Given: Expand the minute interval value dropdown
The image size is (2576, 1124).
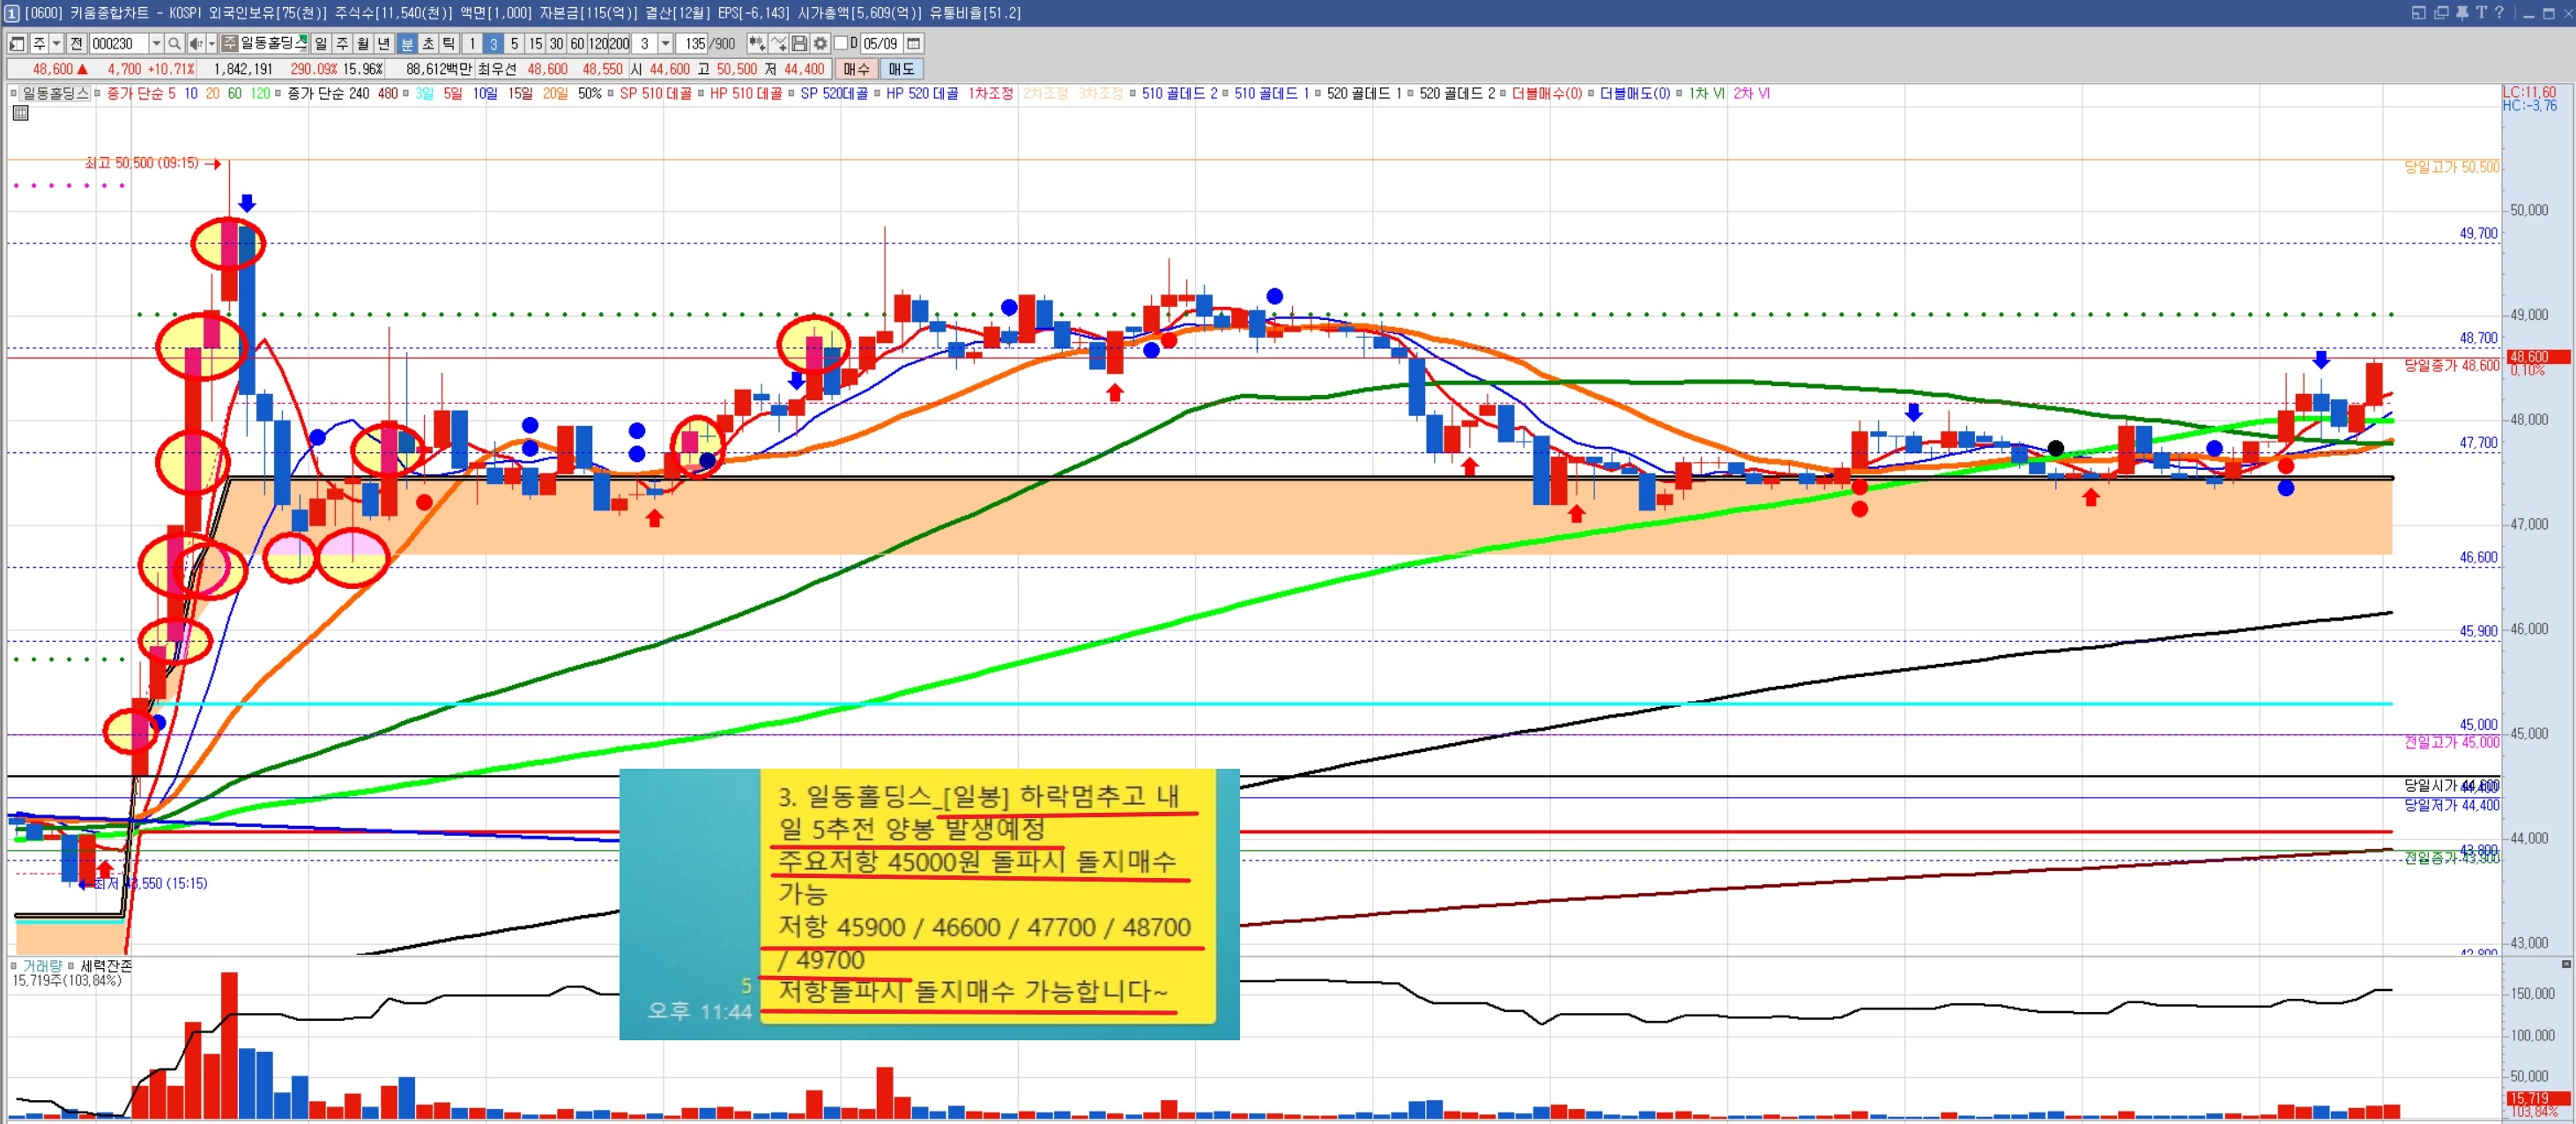Looking at the screenshot, I should (x=665, y=44).
